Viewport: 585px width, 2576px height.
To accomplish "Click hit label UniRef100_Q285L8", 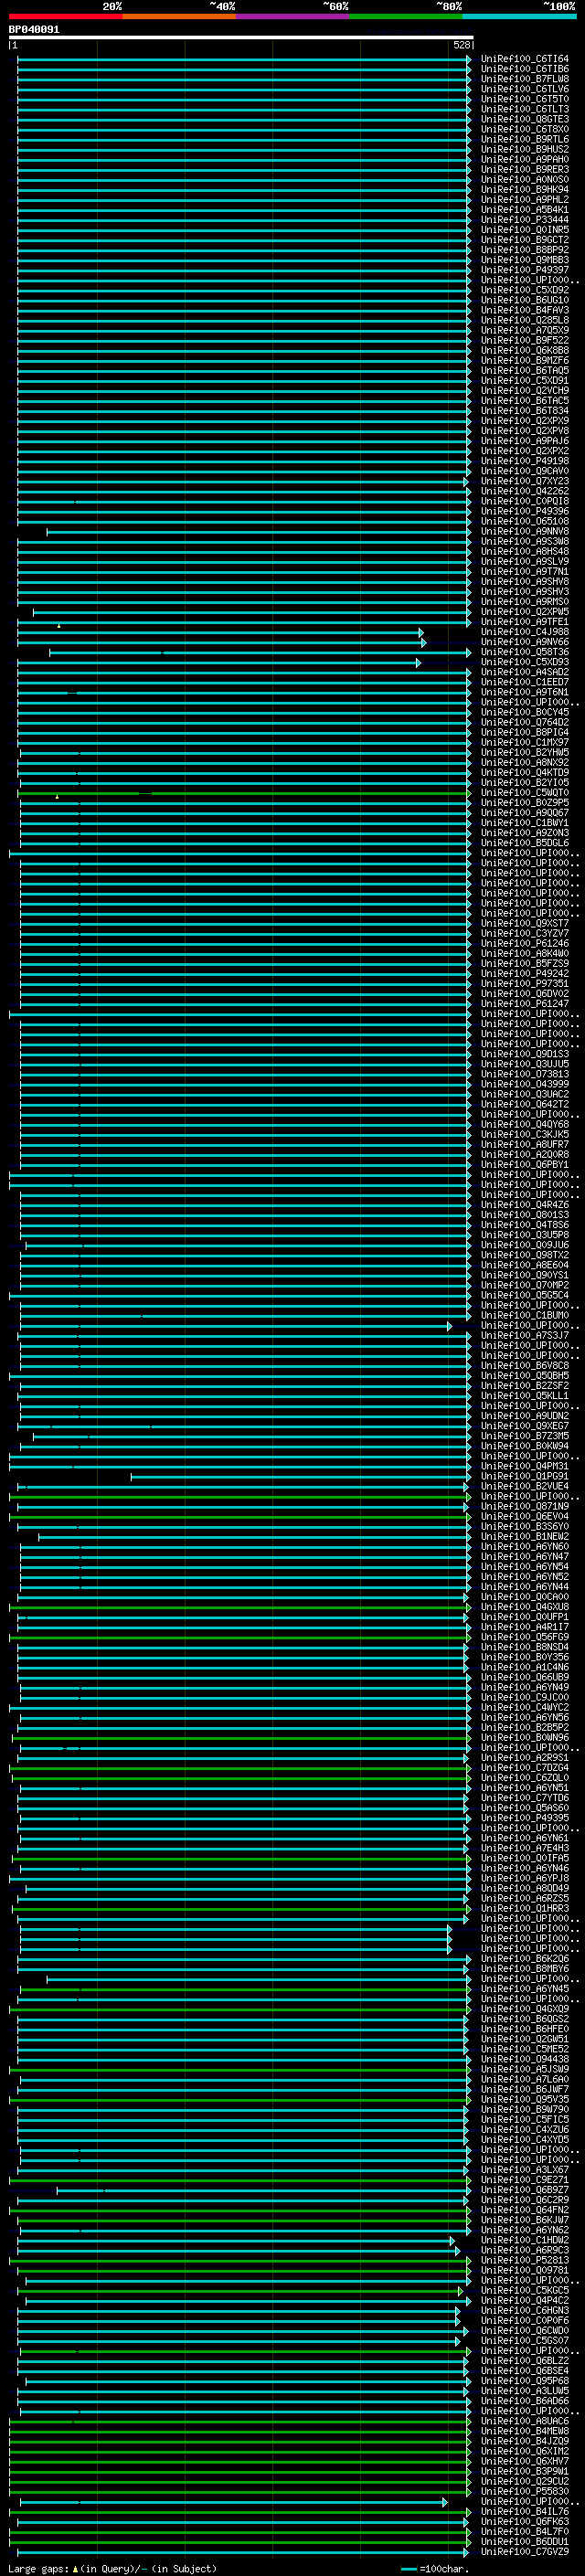I will pyautogui.click(x=524, y=320).
